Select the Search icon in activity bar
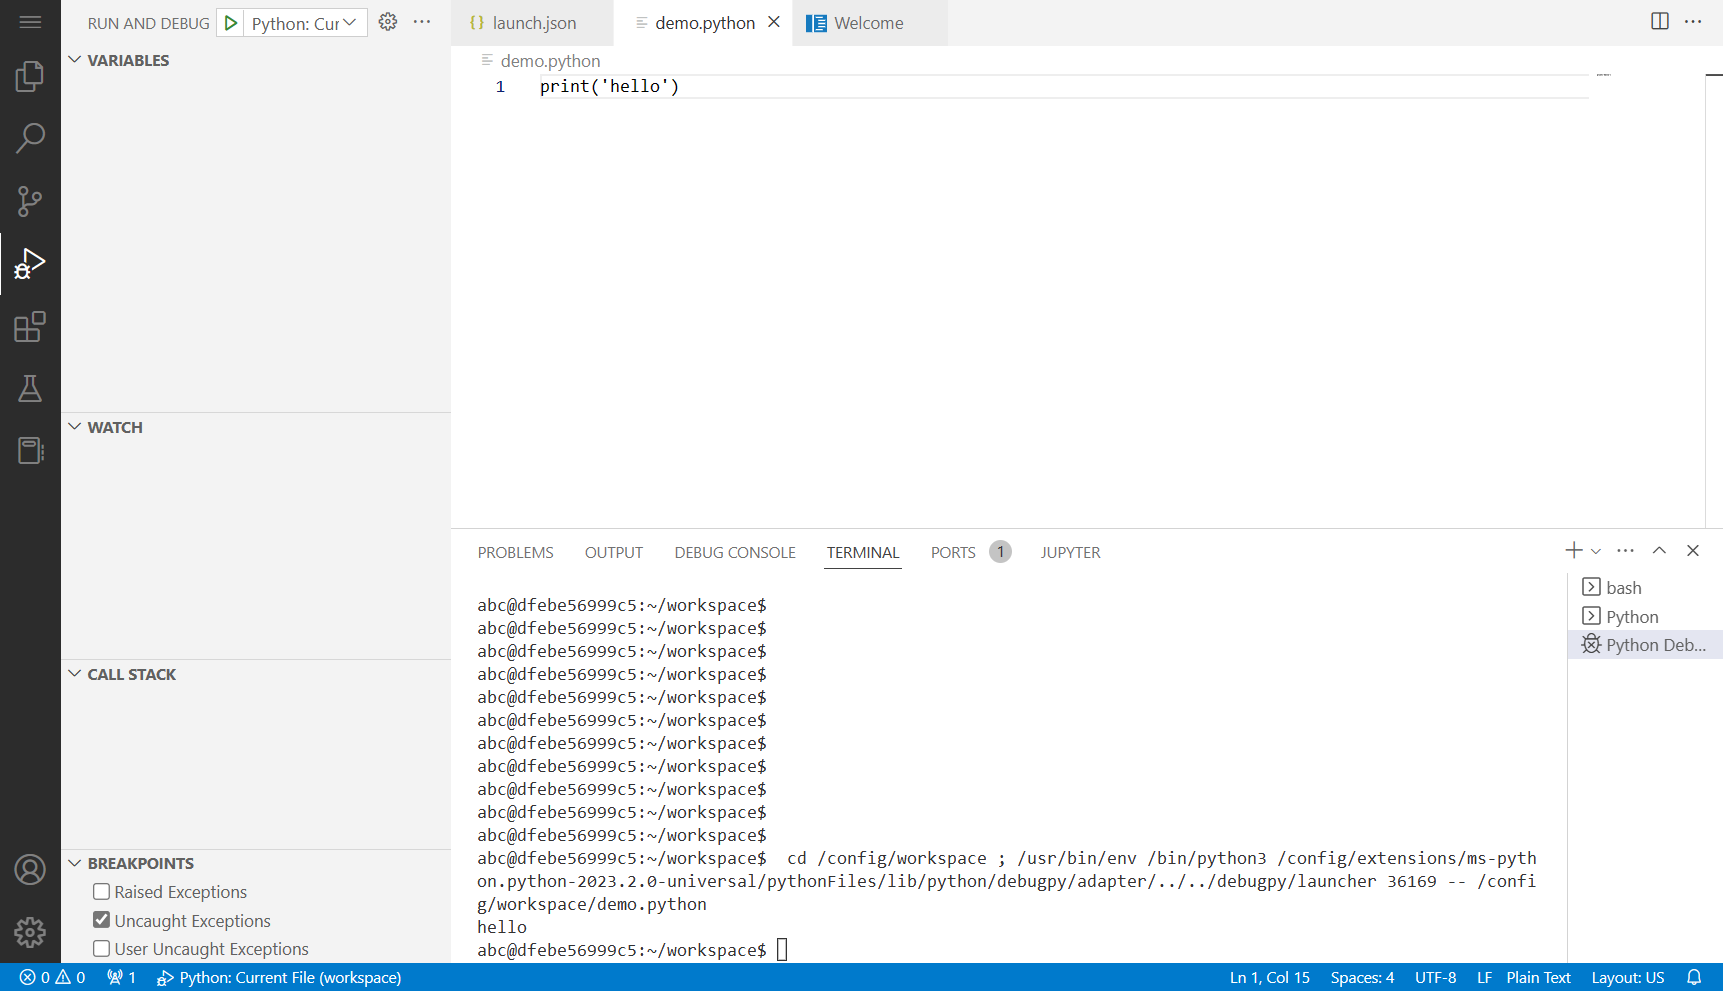 point(30,138)
